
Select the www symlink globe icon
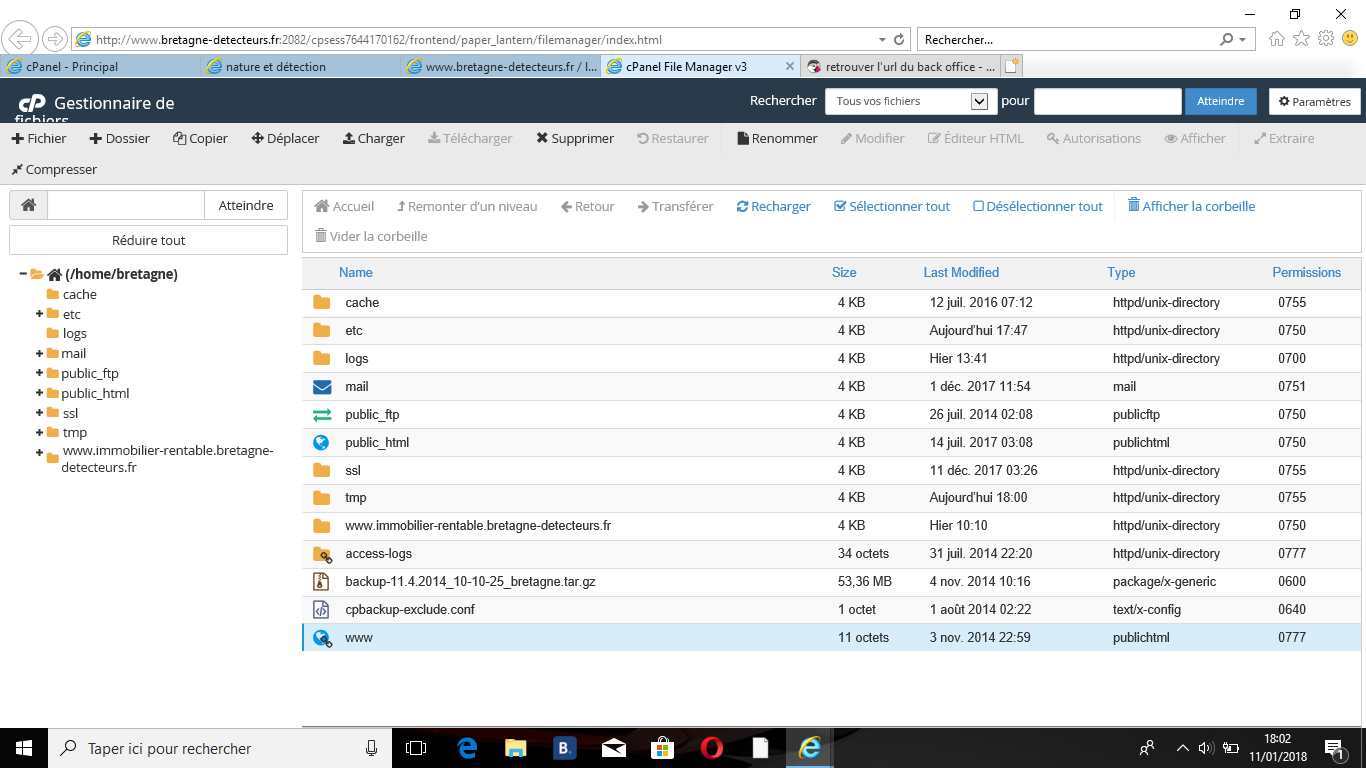coord(322,637)
